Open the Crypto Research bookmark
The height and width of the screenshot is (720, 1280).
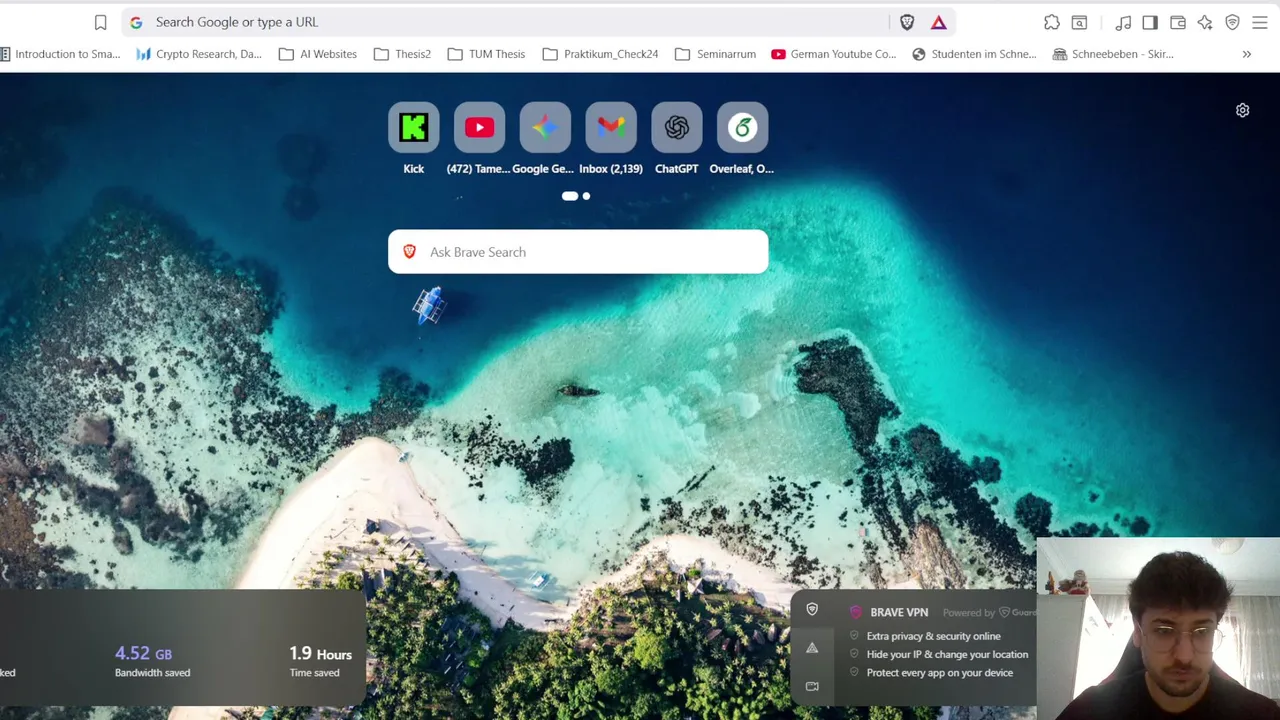click(x=199, y=54)
